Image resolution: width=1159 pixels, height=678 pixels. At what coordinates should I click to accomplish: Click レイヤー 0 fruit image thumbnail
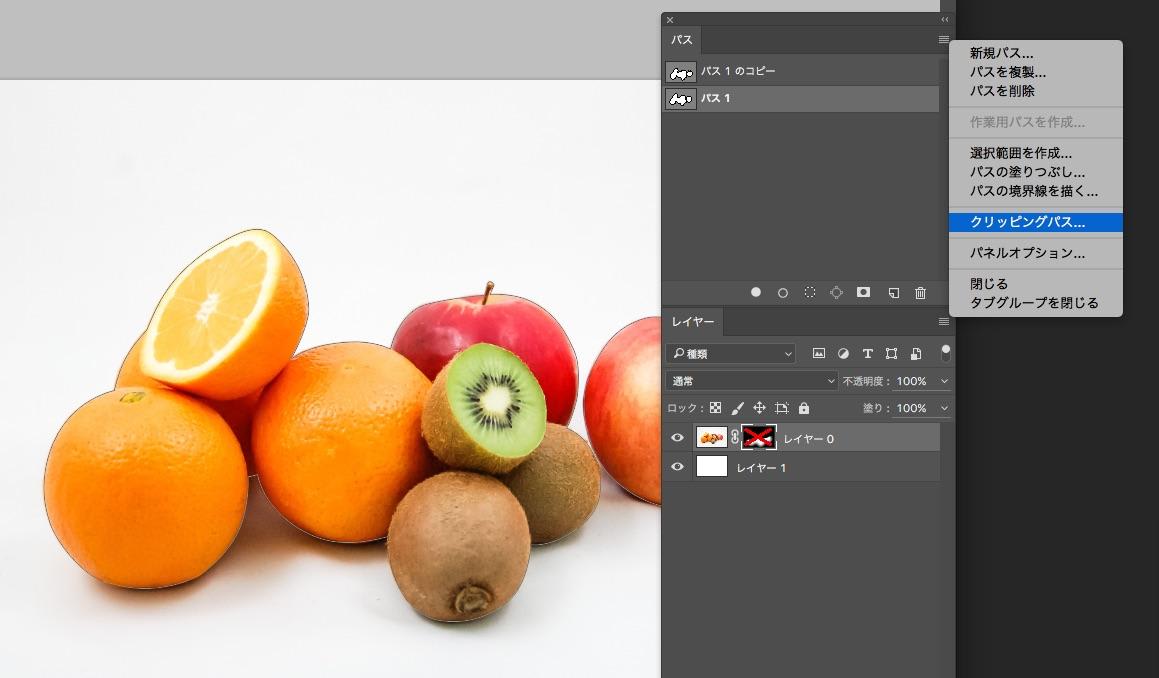[x=712, y=438]
